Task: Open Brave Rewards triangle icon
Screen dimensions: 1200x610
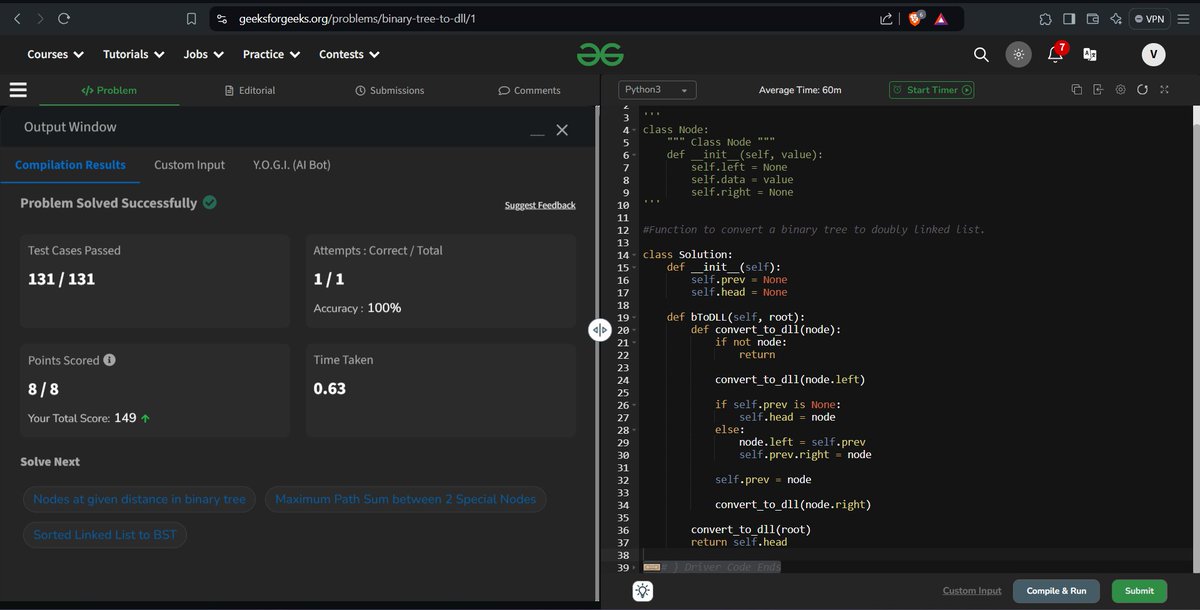Action: click(x=941, y=19)
